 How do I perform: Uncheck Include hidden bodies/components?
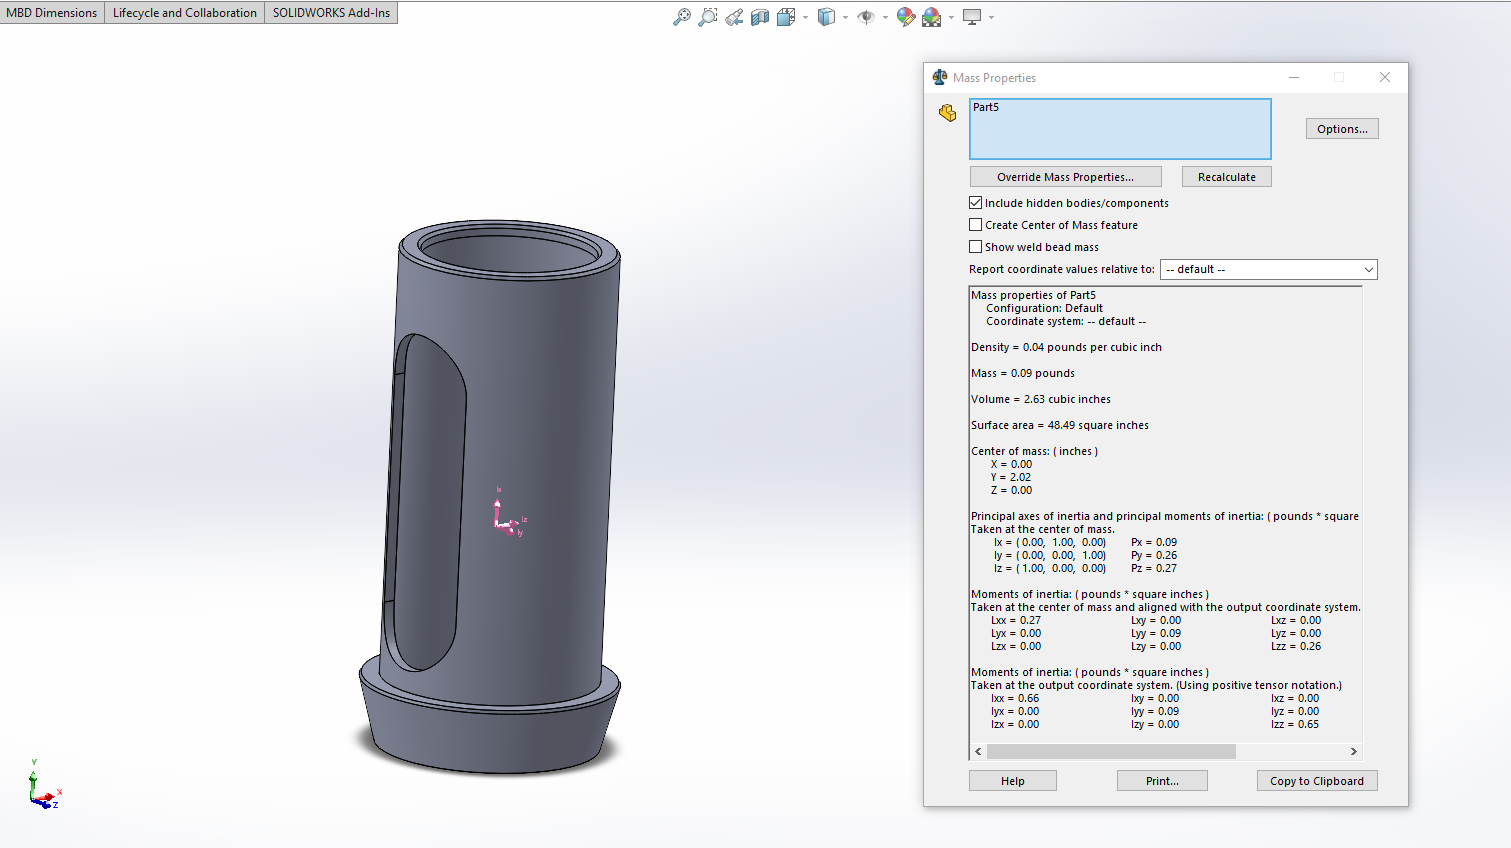976,203
